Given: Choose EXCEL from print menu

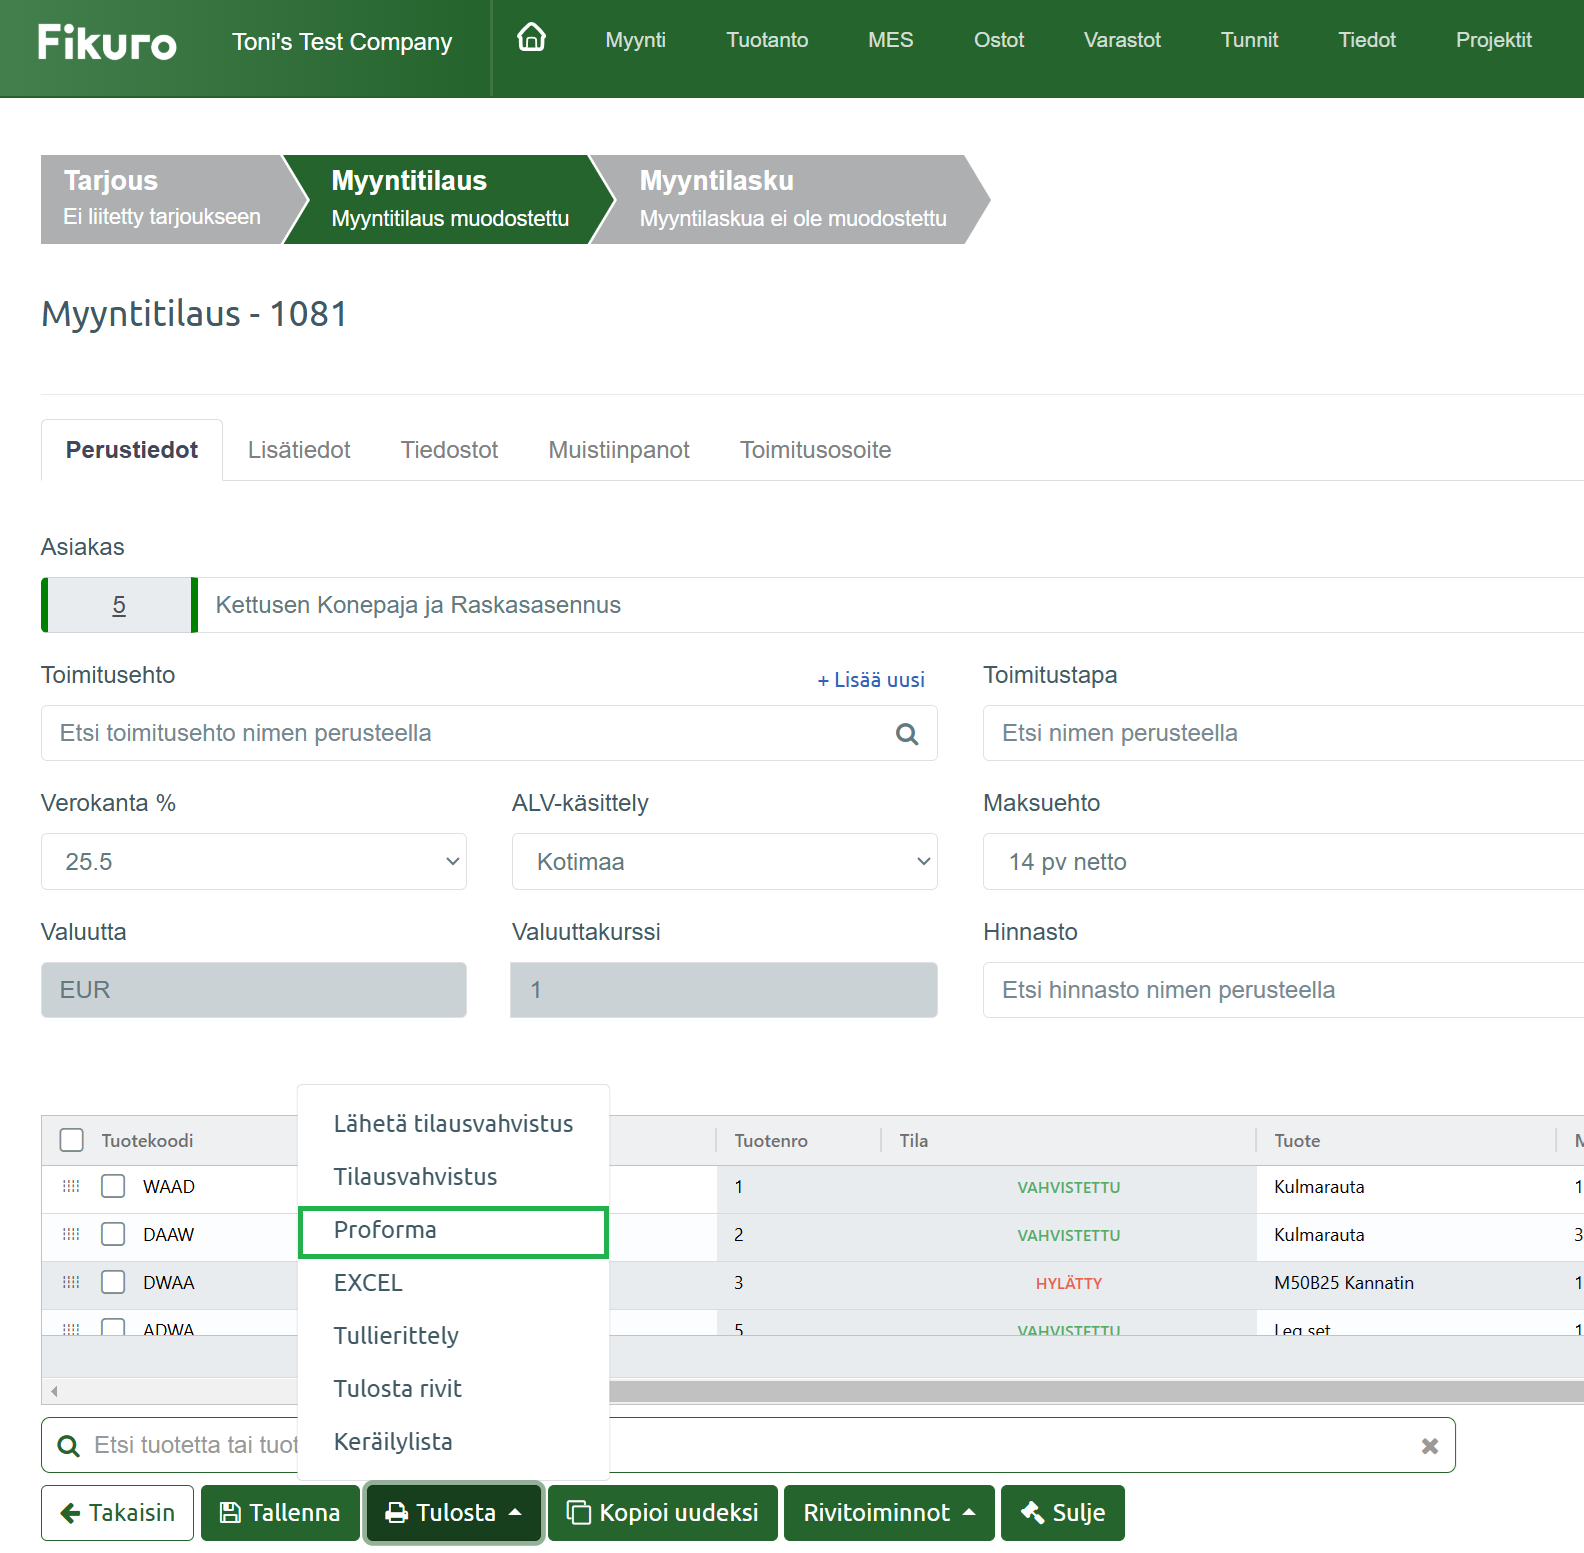Looking at the screenshot, I should 453,1283.
